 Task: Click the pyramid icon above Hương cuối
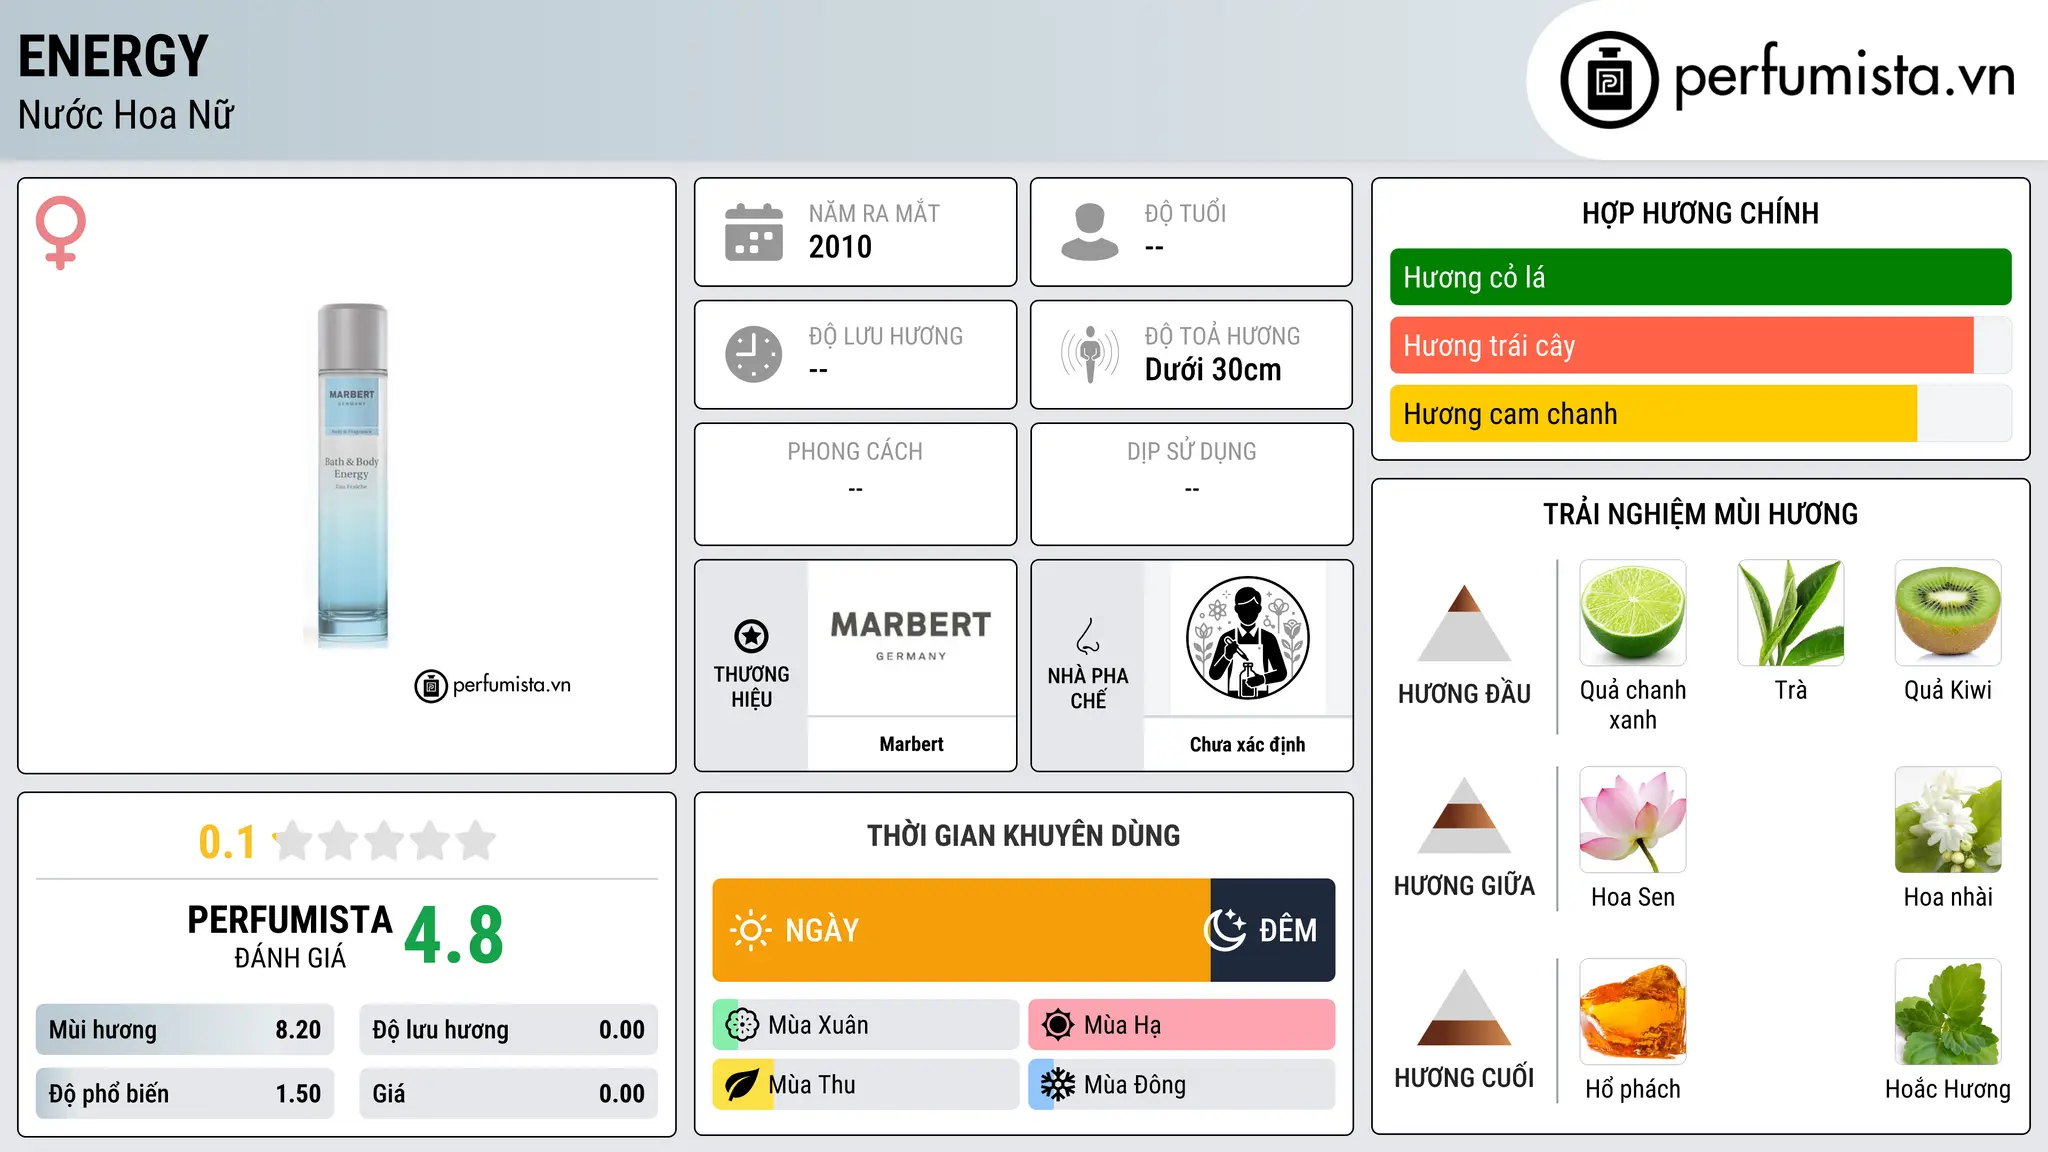point(1464,1007)
